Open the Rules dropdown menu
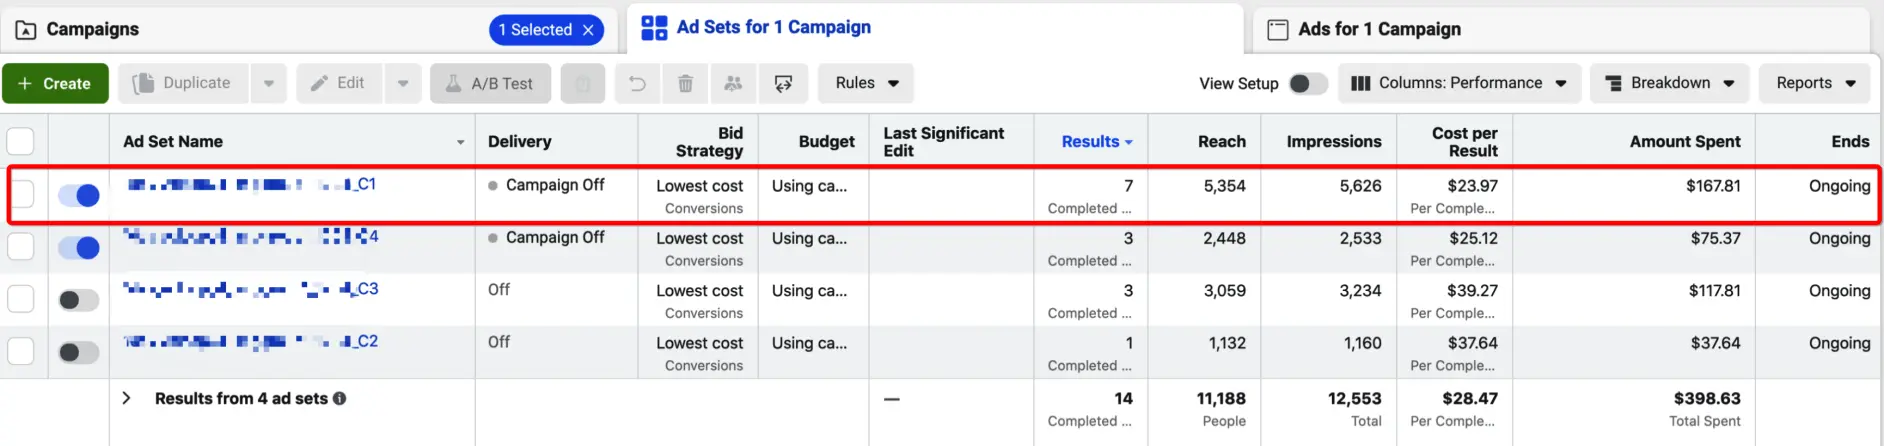Screen dimensions: 1884x446 [x=866, y=84]
